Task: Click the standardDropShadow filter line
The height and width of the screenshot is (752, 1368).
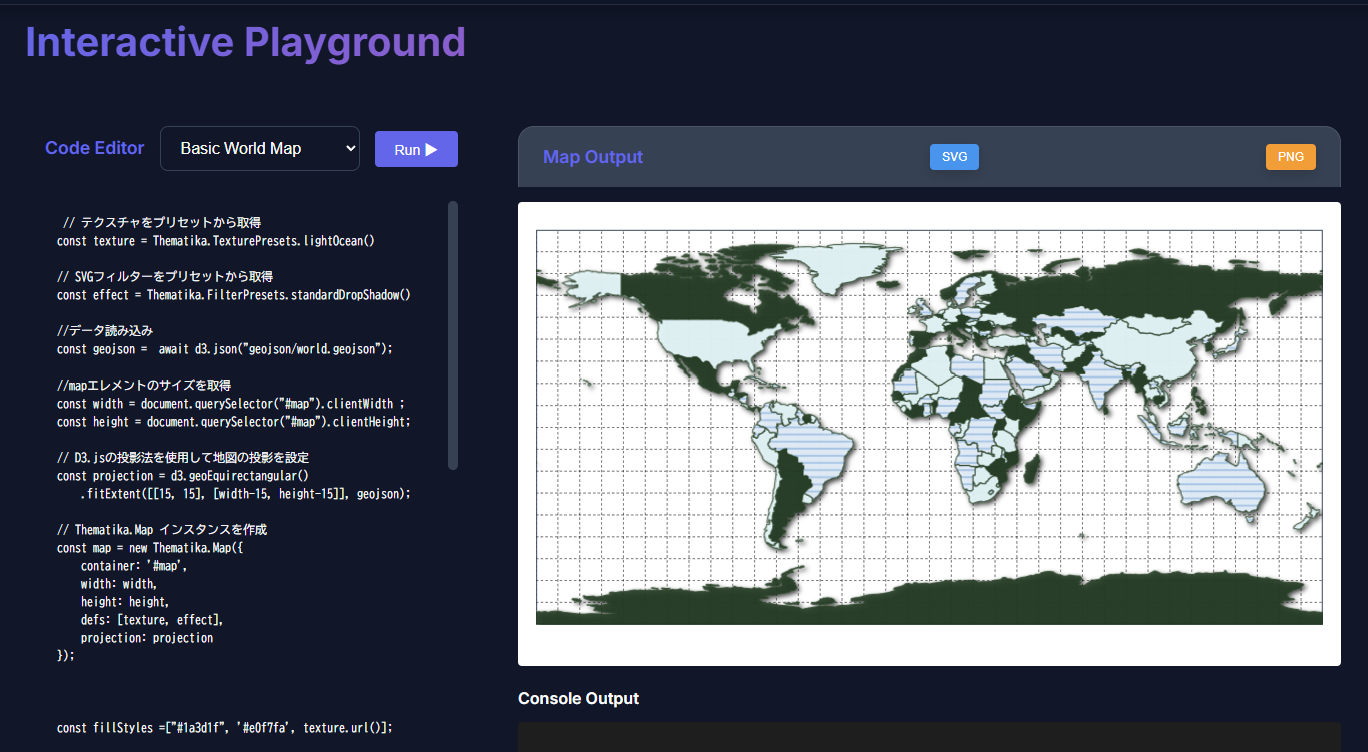Action: click(x=234, y=295)
